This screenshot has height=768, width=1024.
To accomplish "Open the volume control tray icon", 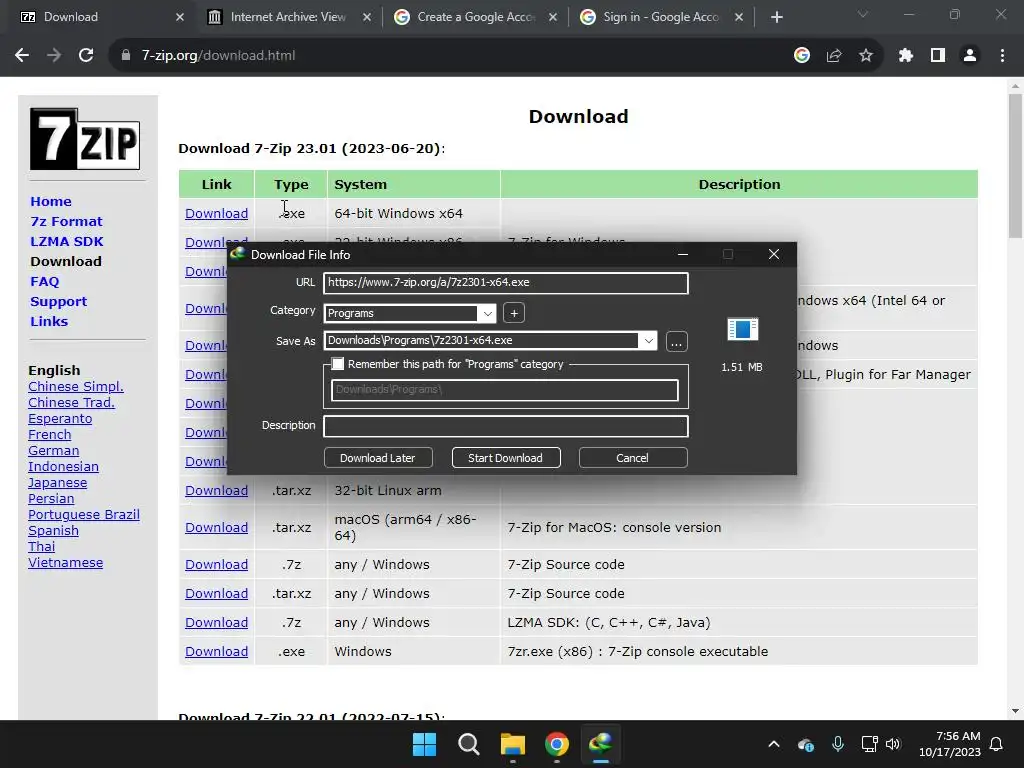I will coord(893,744).
